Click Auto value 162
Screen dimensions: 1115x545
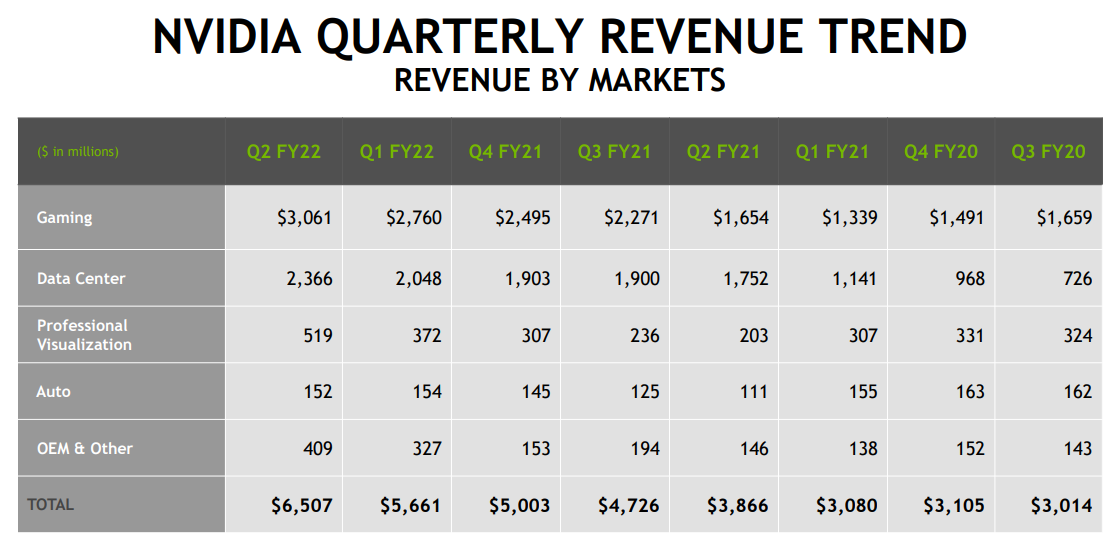pos(1078,392)
